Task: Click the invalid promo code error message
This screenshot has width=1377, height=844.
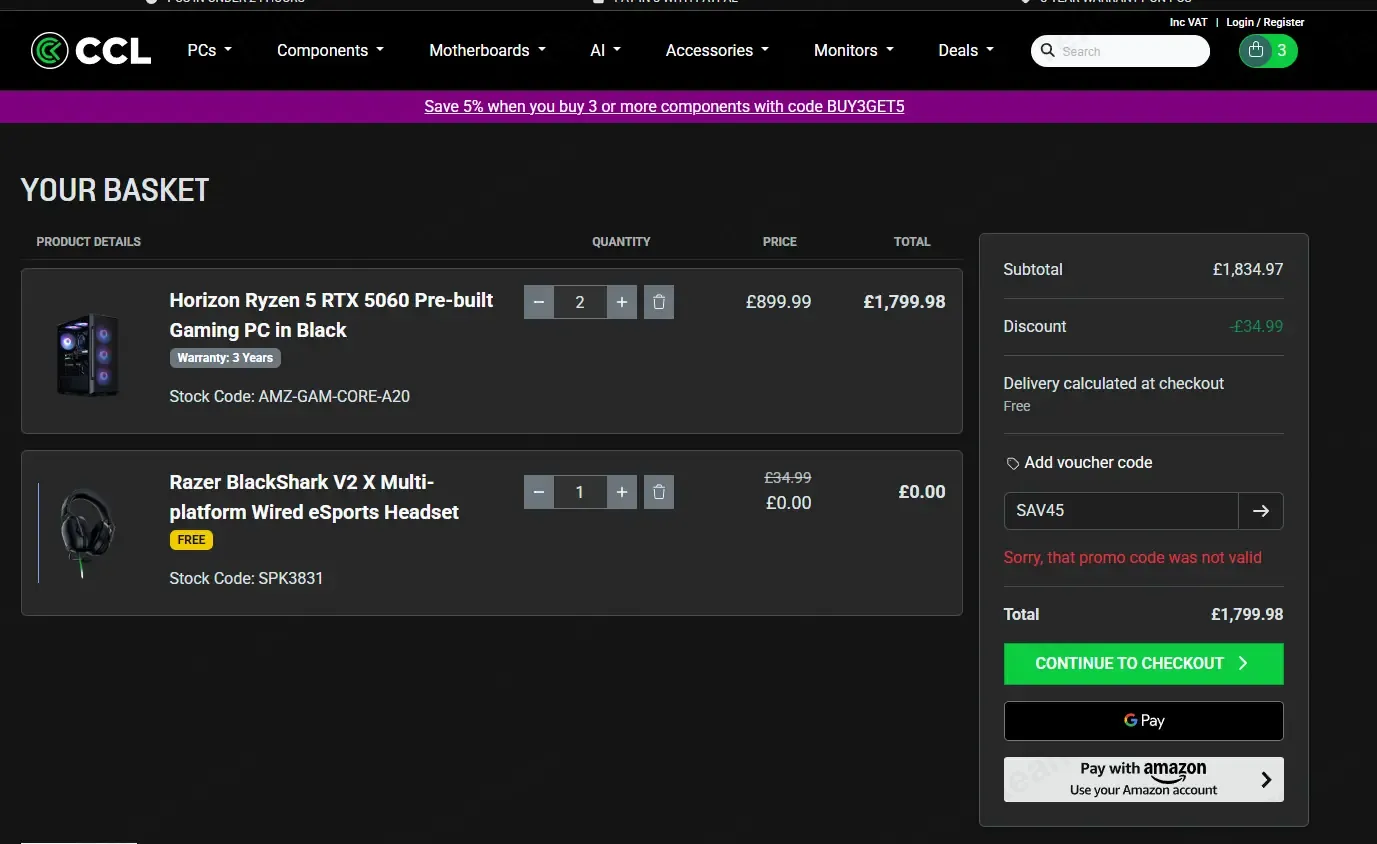Action: pos(1133,558)
